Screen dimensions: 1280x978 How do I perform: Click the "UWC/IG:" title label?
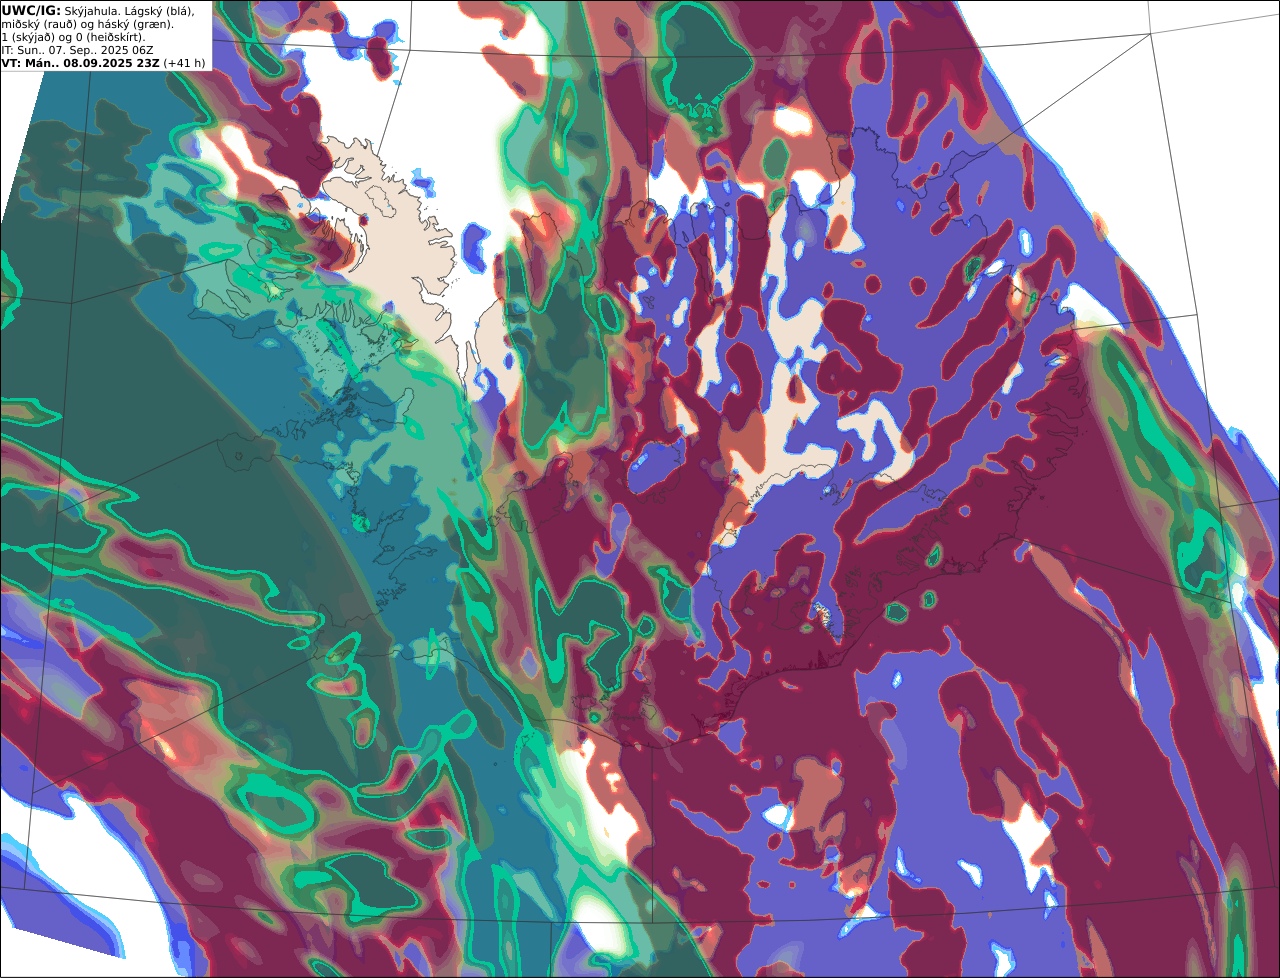31,11
